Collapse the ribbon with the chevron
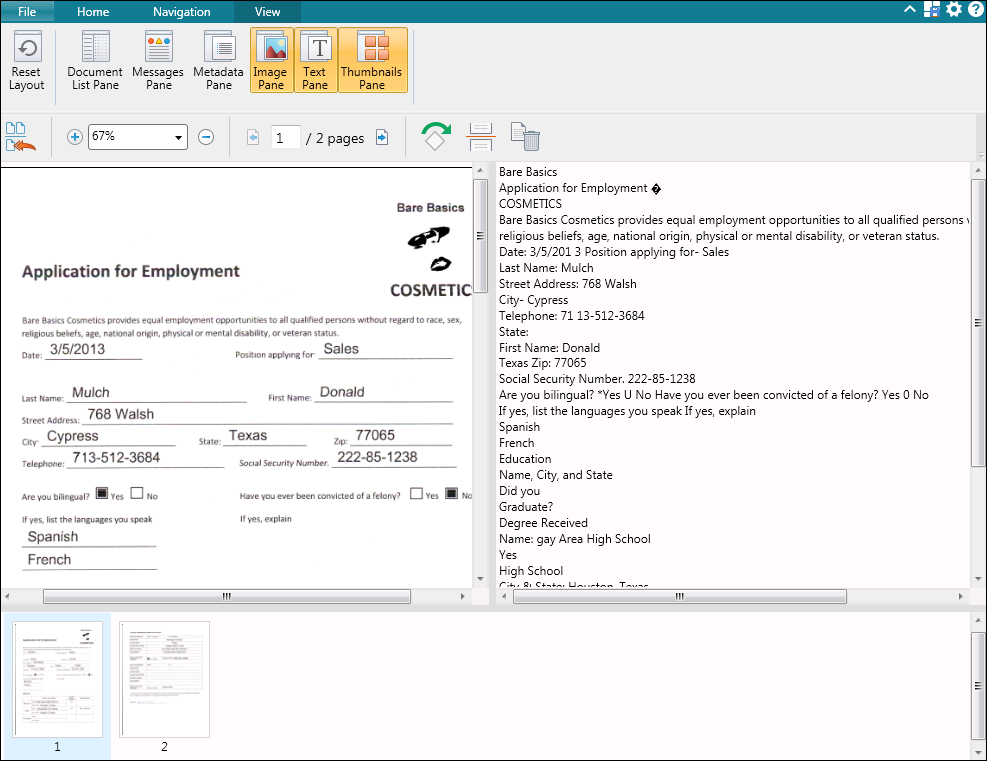This screenshot has width=987, height=761. click(909, 10)
